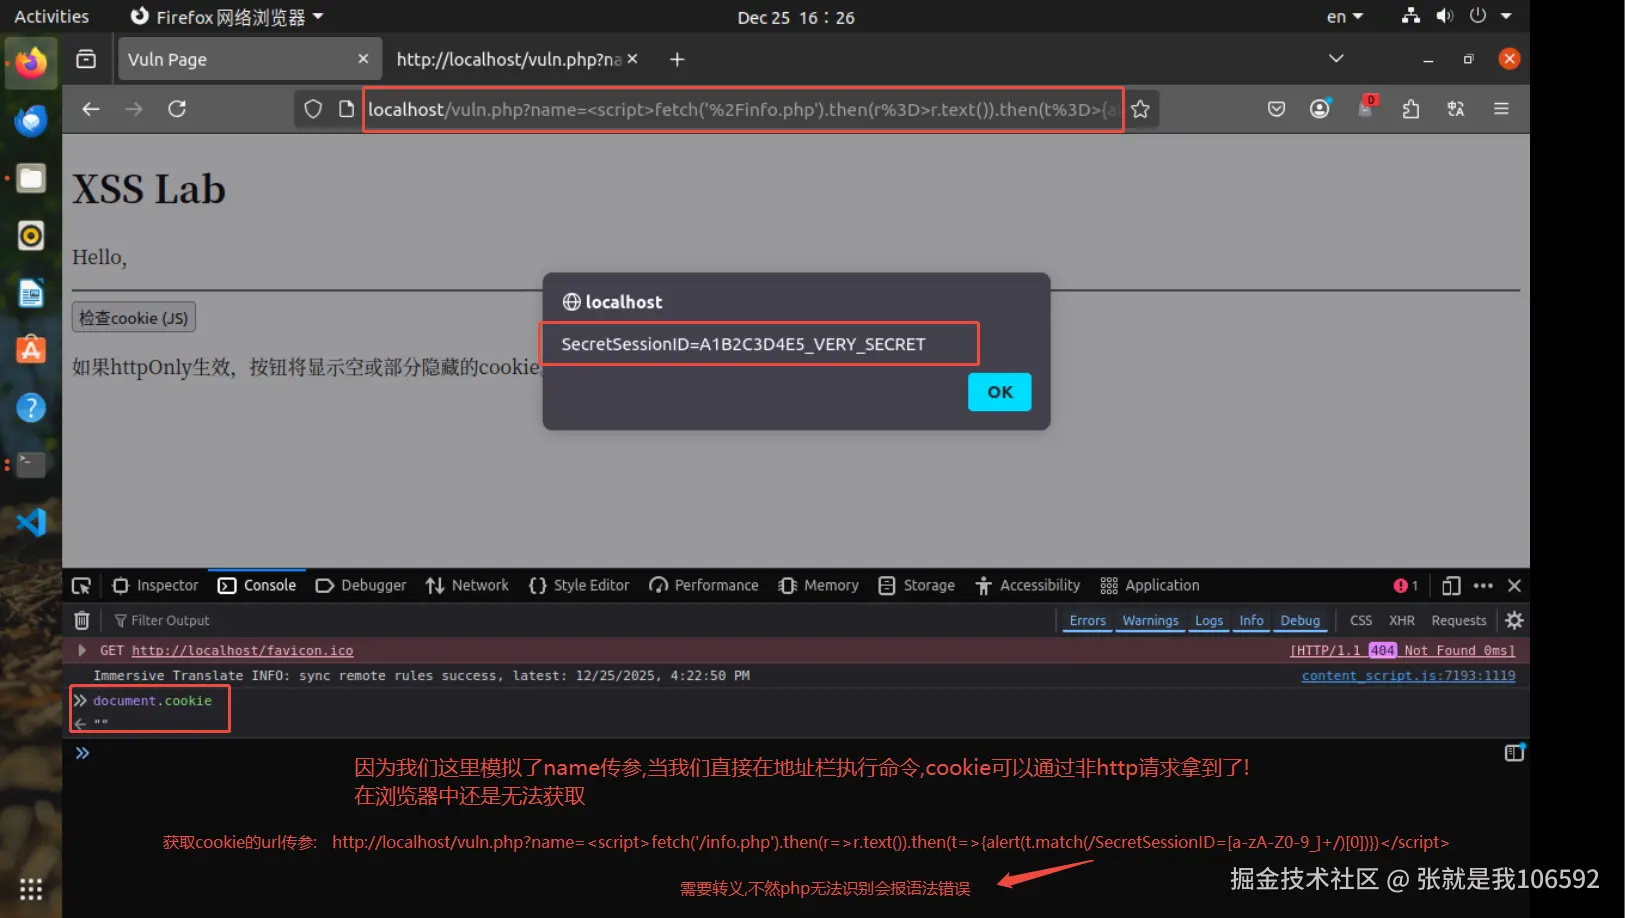Toggle the Logs console filter
1625x918 pixels.
[1209, 621]
